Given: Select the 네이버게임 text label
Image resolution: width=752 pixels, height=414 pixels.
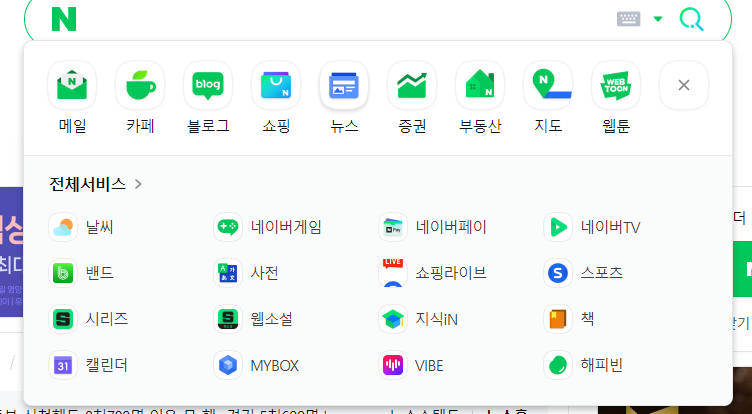Looking at the screenshot, I should tap(286, 227).
